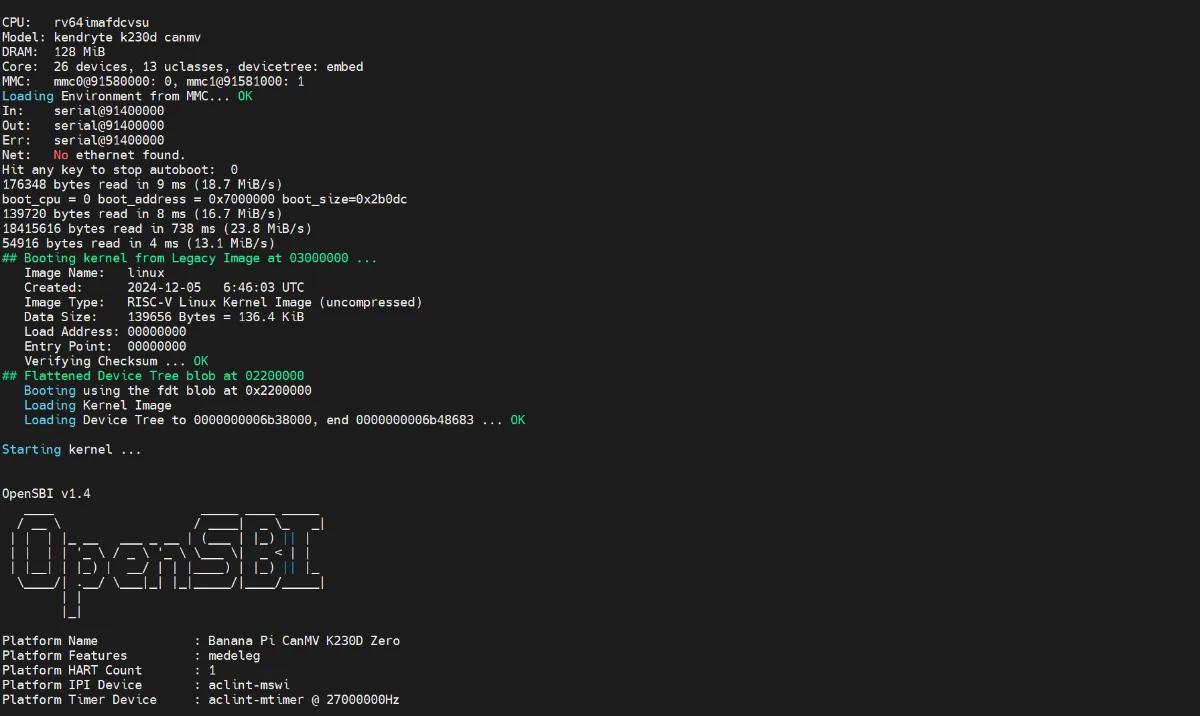This screenshot has width=1200, height=716.
Task: Click the 'Starting kernel ...' line
Action: [72, 449]
